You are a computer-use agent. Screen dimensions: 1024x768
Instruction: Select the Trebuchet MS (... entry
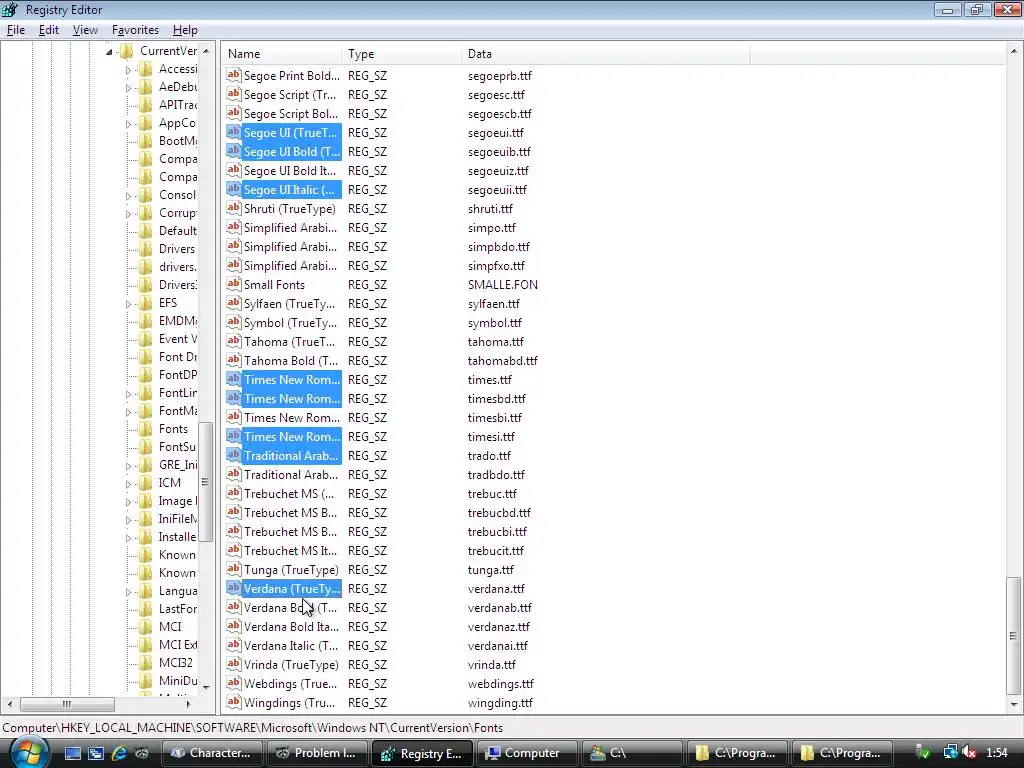click(x=289, y=494)
